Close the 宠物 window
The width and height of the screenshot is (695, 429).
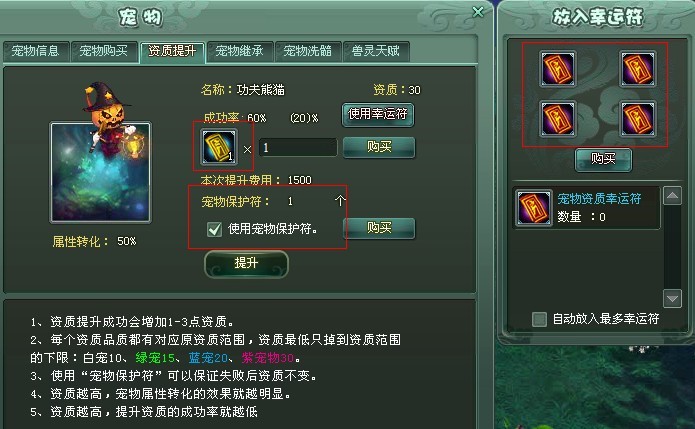478,12
